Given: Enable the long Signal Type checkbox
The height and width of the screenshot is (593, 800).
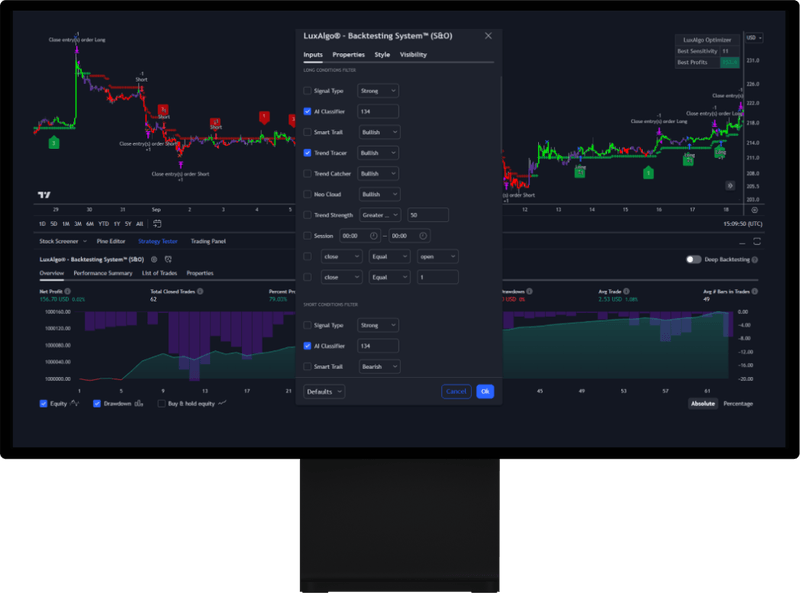Looking at the screenshot, I should 307,91.
